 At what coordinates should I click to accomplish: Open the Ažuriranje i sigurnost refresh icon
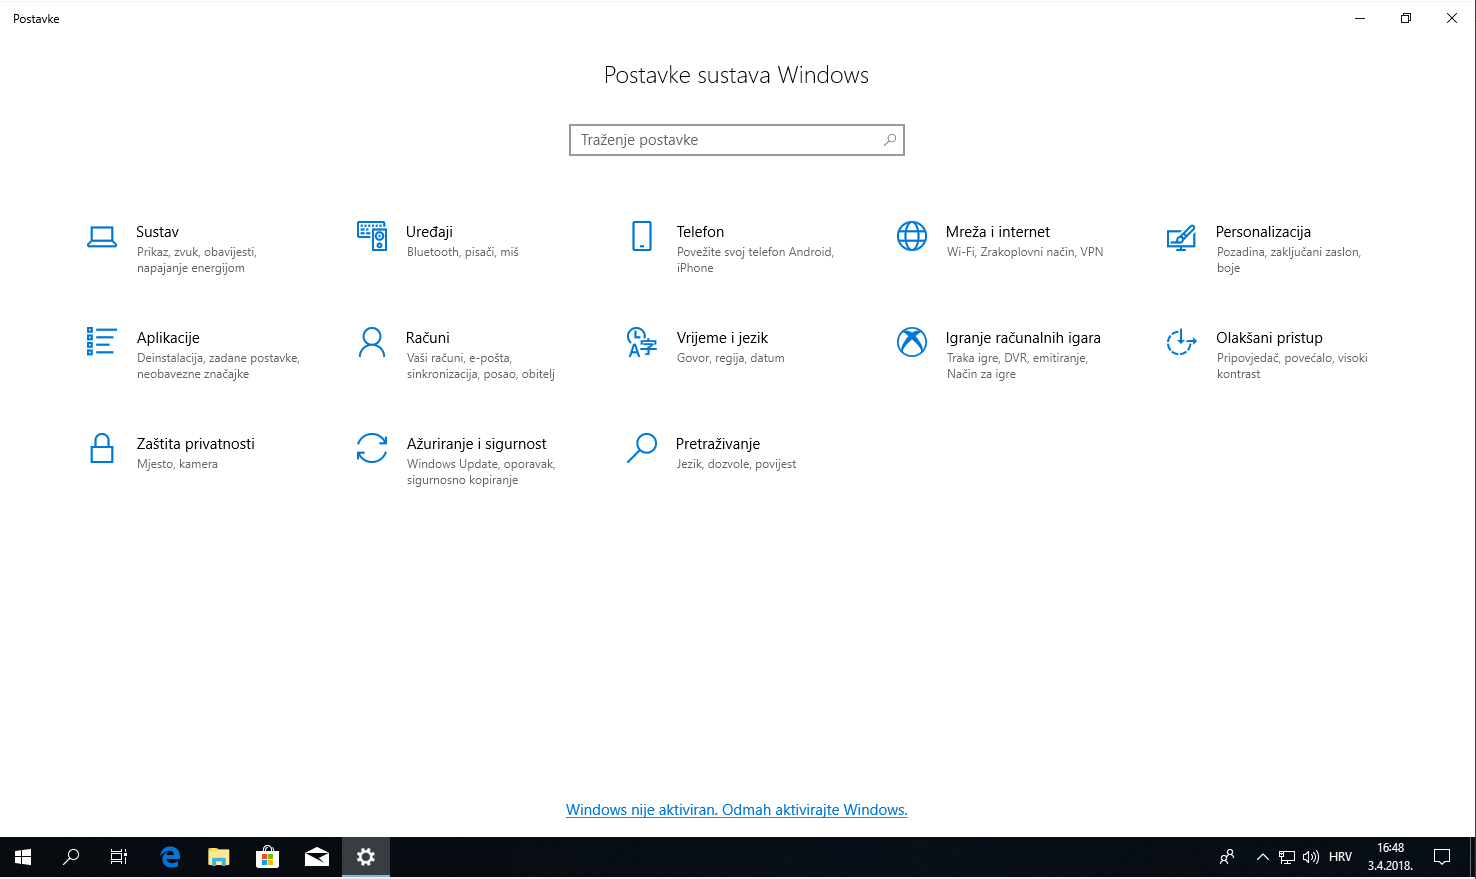pos(372,448)
